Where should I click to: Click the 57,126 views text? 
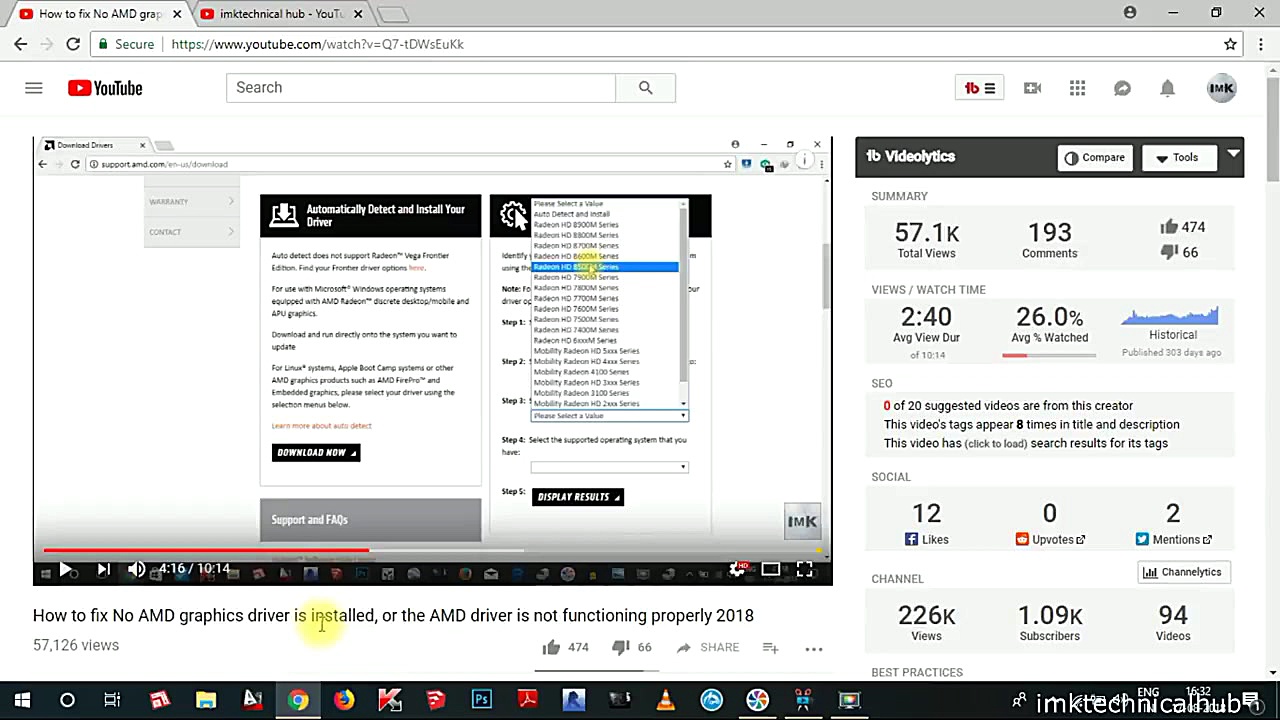[x=76, y=646]
